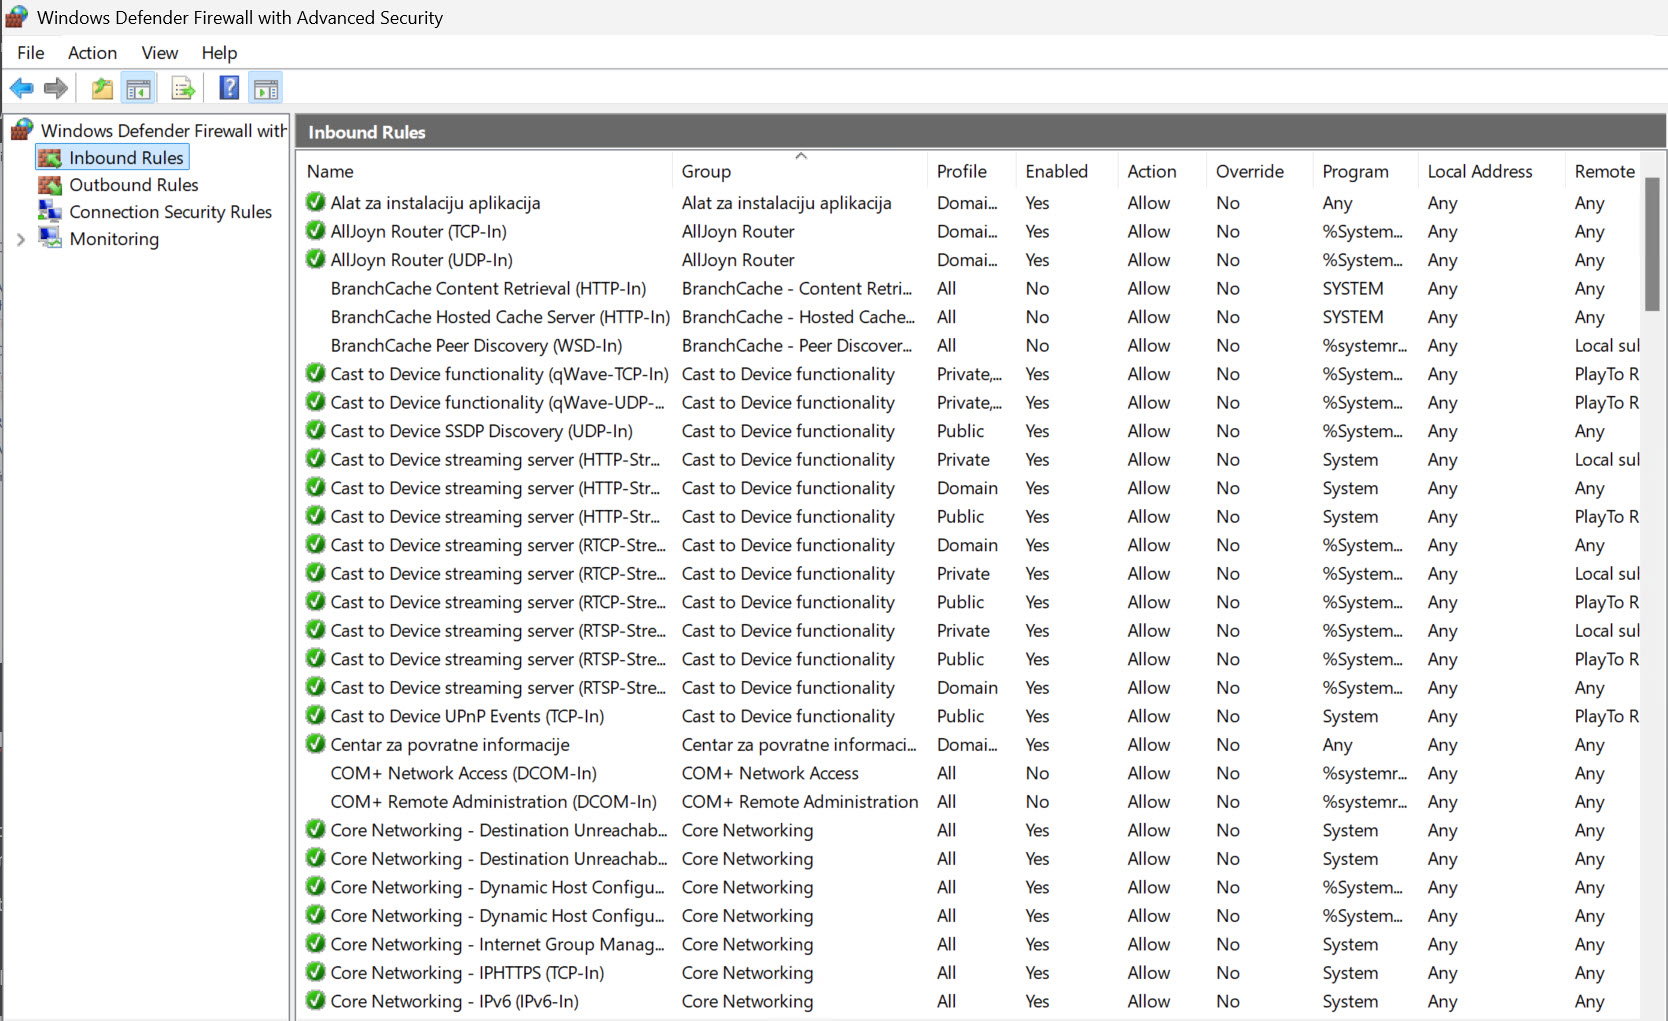Select the root Windows Defender Firewall tree node
This screenshot has height=1021, width=1668.
click(x=163, y=131)
